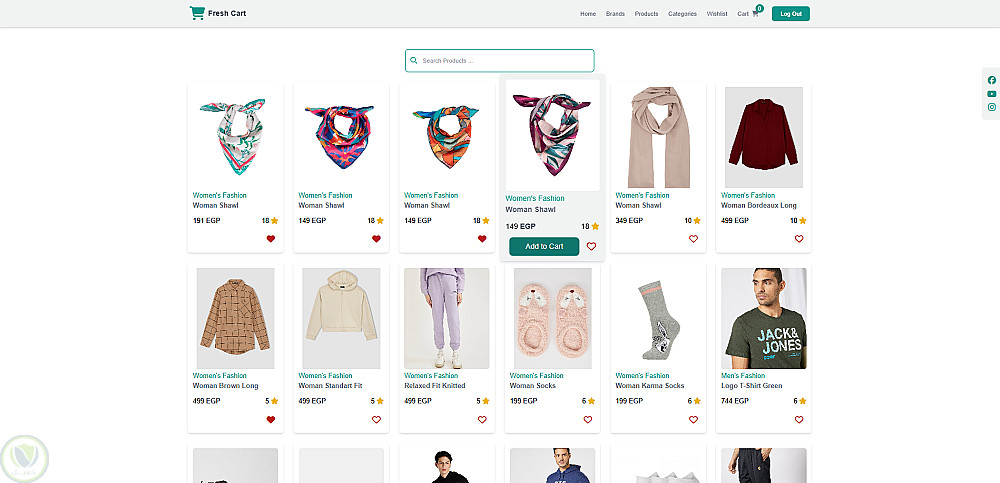1000x483 pixels.
Task: Open the Brands nav item
Action: pyautogui.click(x=615, y=14)
